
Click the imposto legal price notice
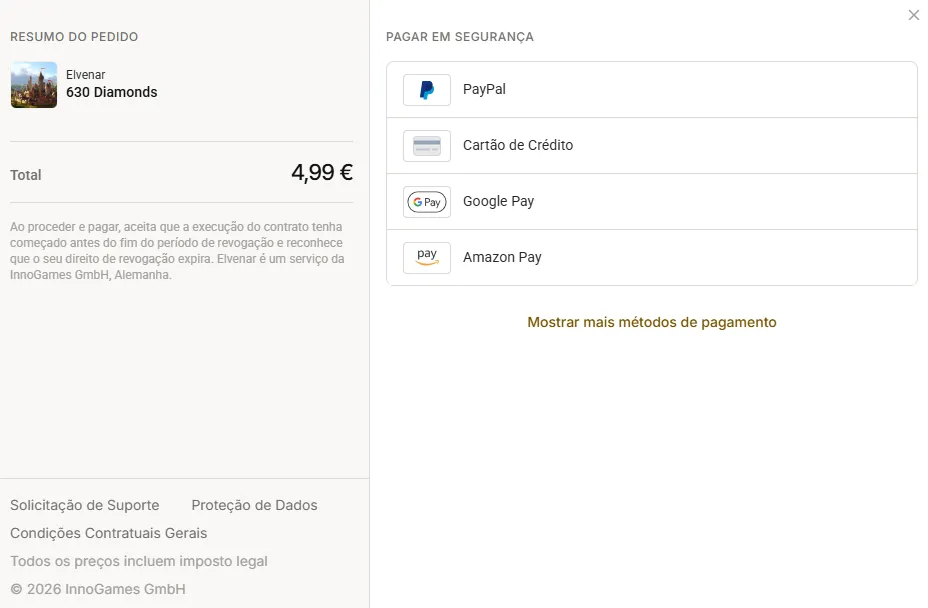(x=138, y=561)
